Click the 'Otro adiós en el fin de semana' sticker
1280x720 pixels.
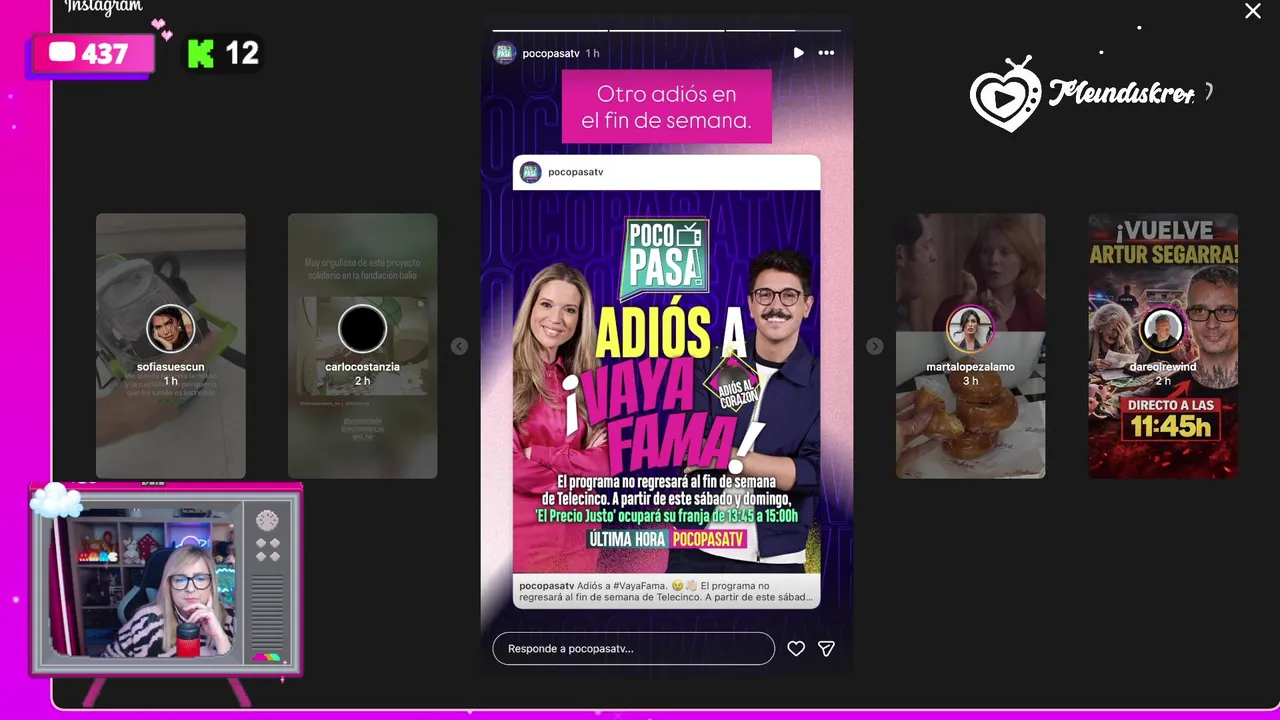667,107
